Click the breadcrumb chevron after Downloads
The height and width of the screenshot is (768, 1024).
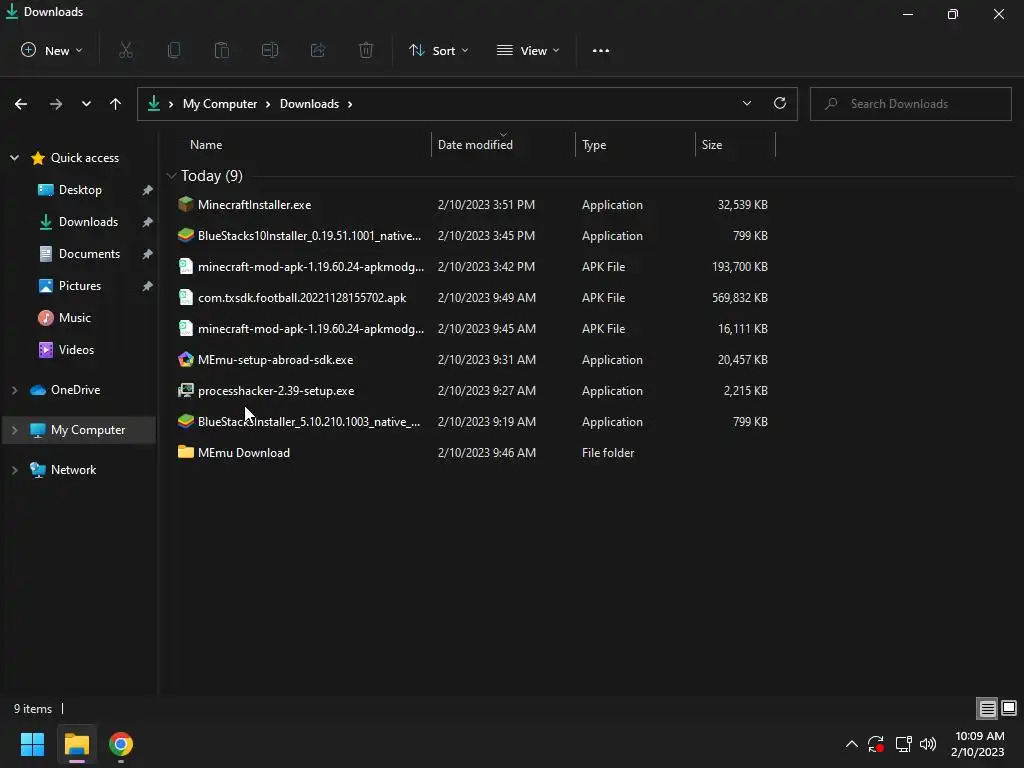coord(350,104)
